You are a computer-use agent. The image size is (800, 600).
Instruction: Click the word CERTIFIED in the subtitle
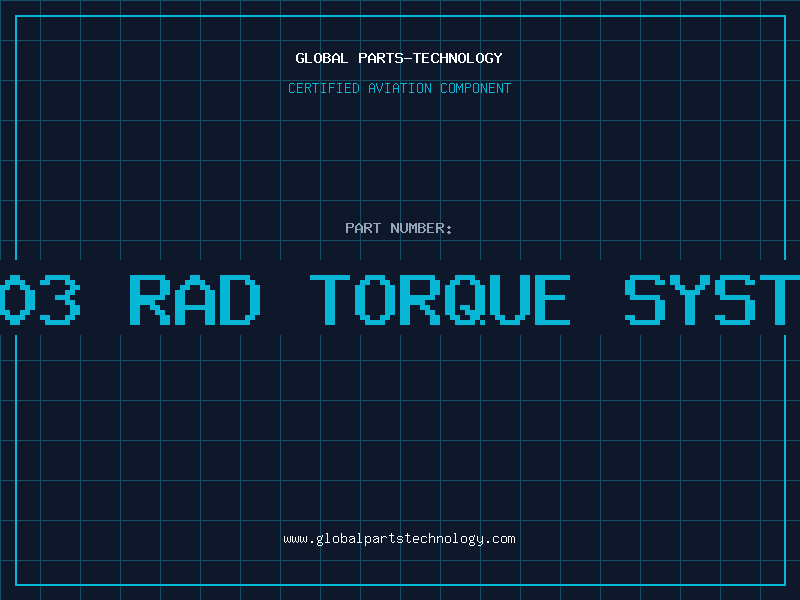[x=323, y=89]
